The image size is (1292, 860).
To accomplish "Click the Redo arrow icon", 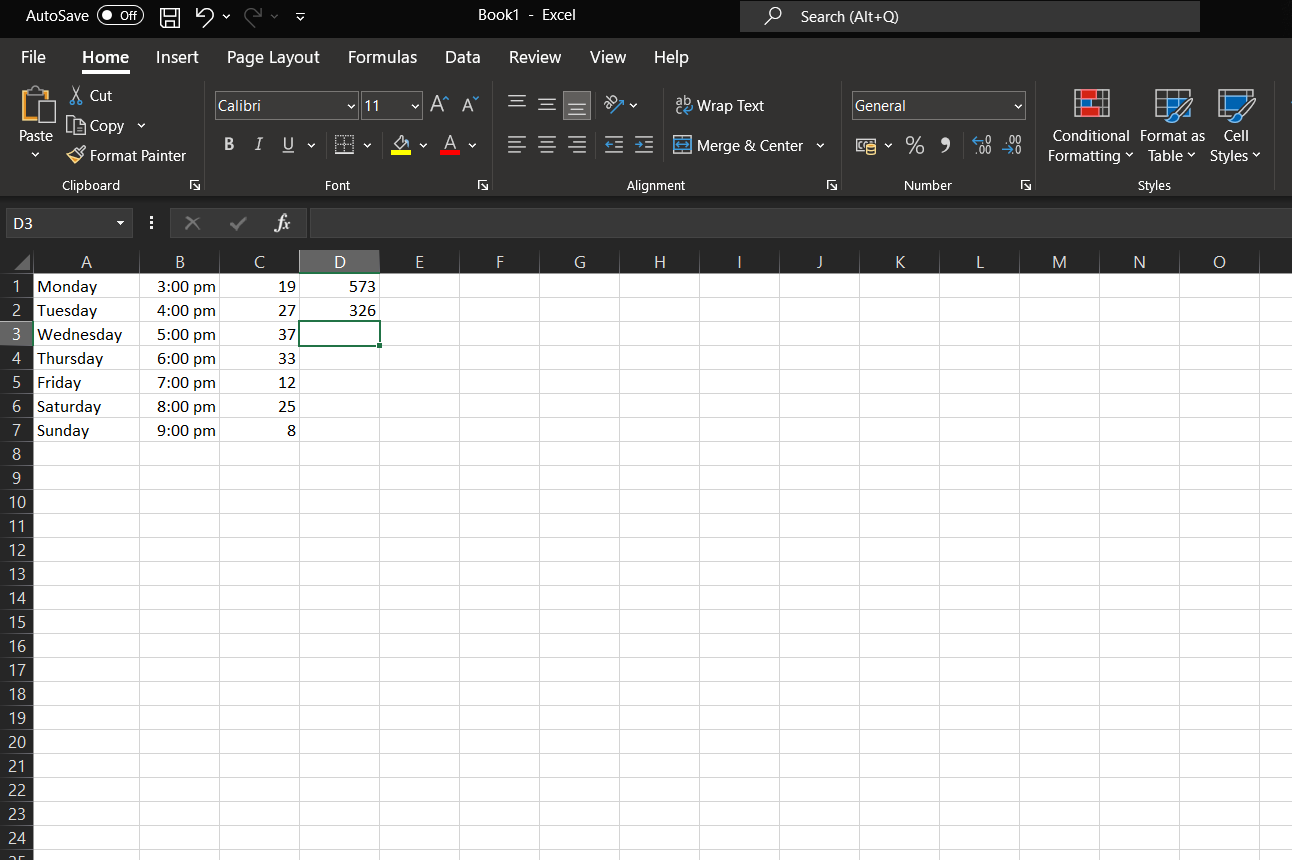I will click(253, 16).
